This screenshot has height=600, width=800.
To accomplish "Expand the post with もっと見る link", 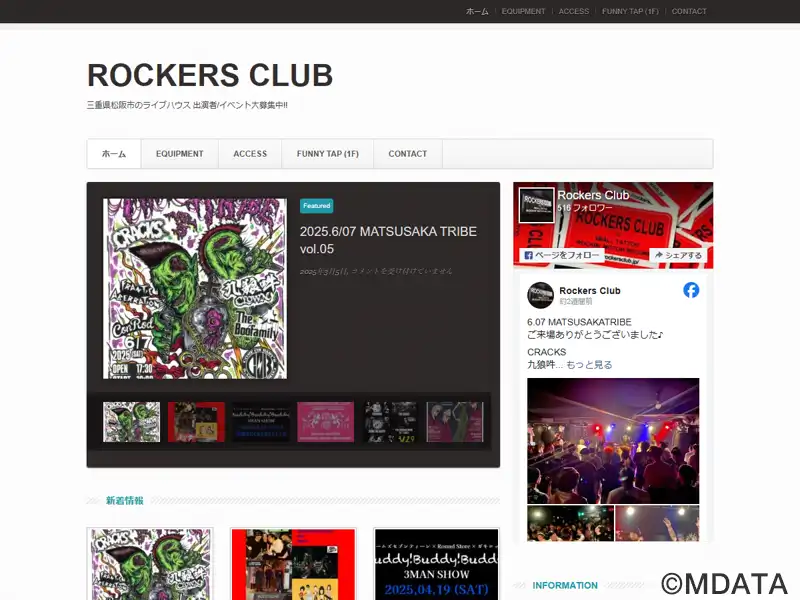I will tap(589, 365).
